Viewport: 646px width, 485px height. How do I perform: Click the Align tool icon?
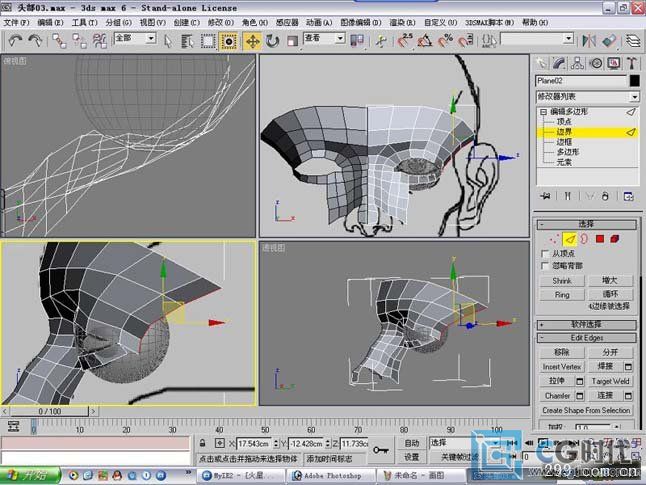(609, 41)
